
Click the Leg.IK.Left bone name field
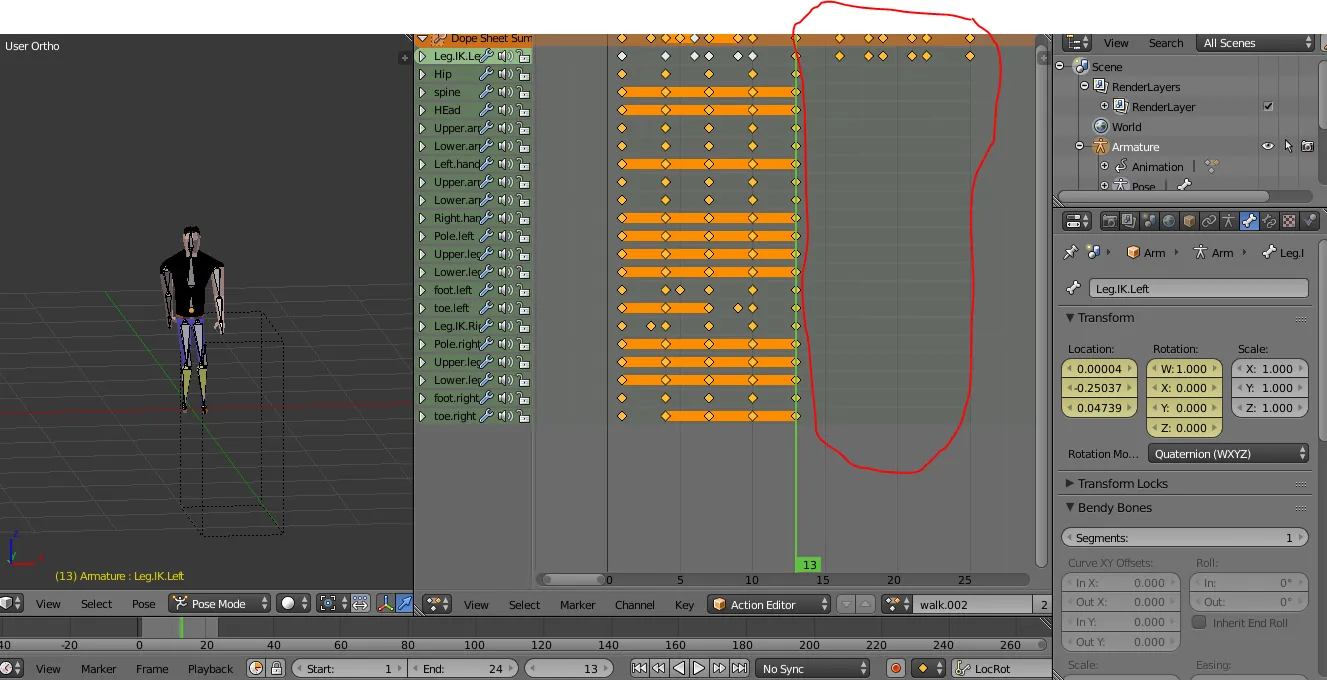click(1198, 288)
